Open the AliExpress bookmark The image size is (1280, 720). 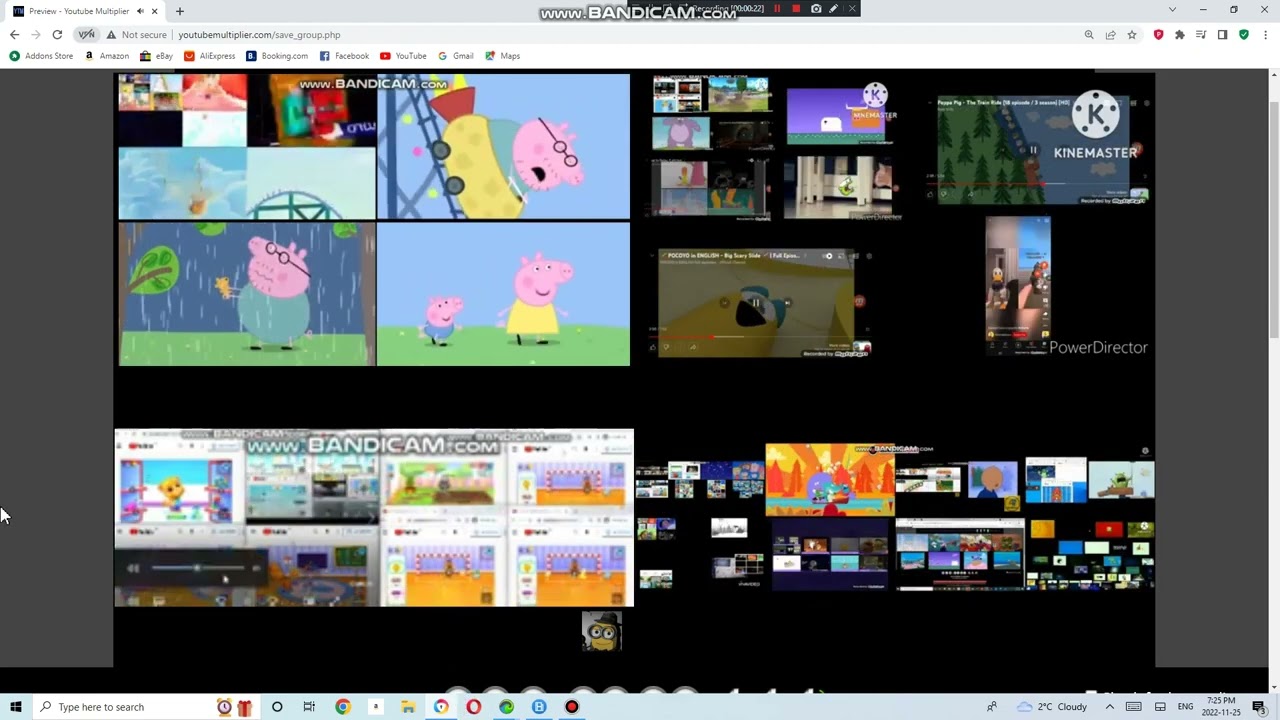click(210, 56)
